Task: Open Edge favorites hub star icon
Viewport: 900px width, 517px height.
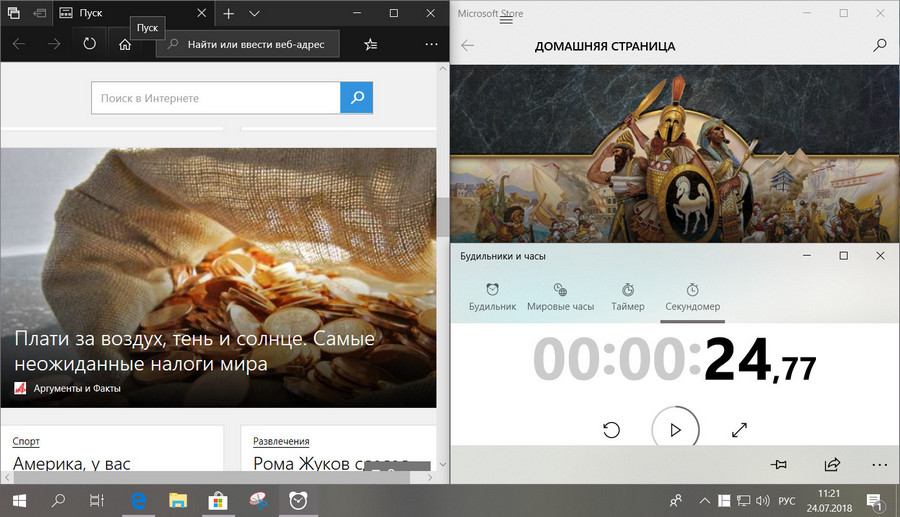Action: [x=371, y=44]
